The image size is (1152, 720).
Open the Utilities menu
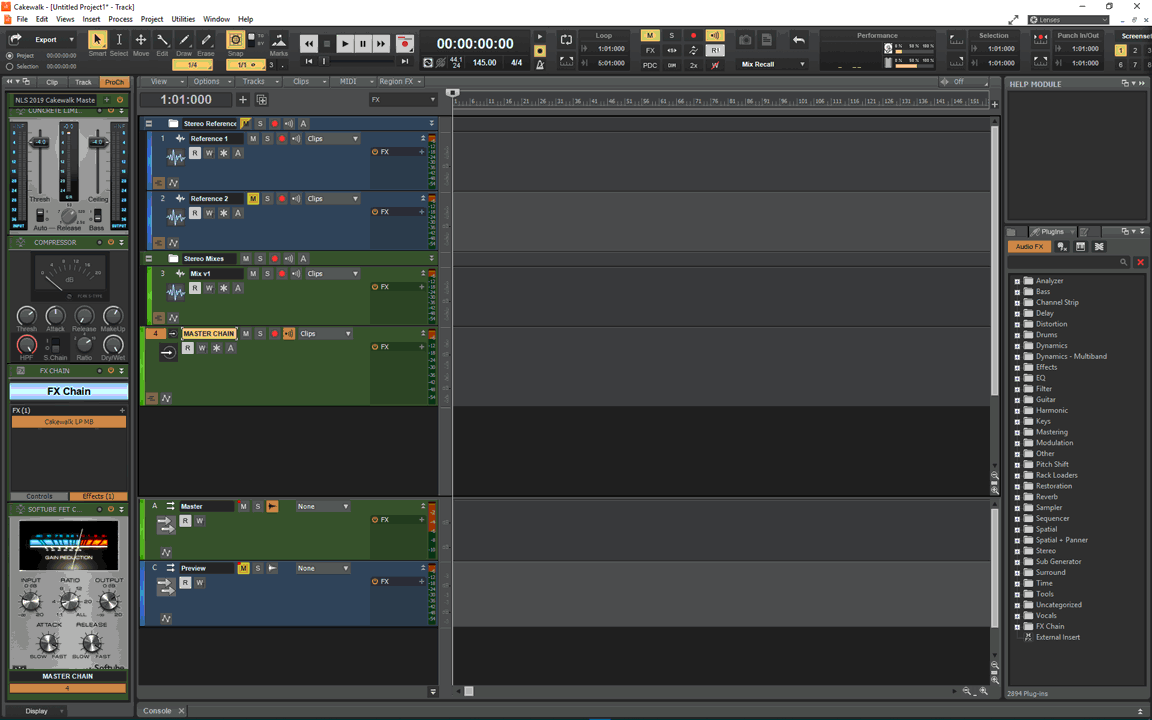[183, 19]
